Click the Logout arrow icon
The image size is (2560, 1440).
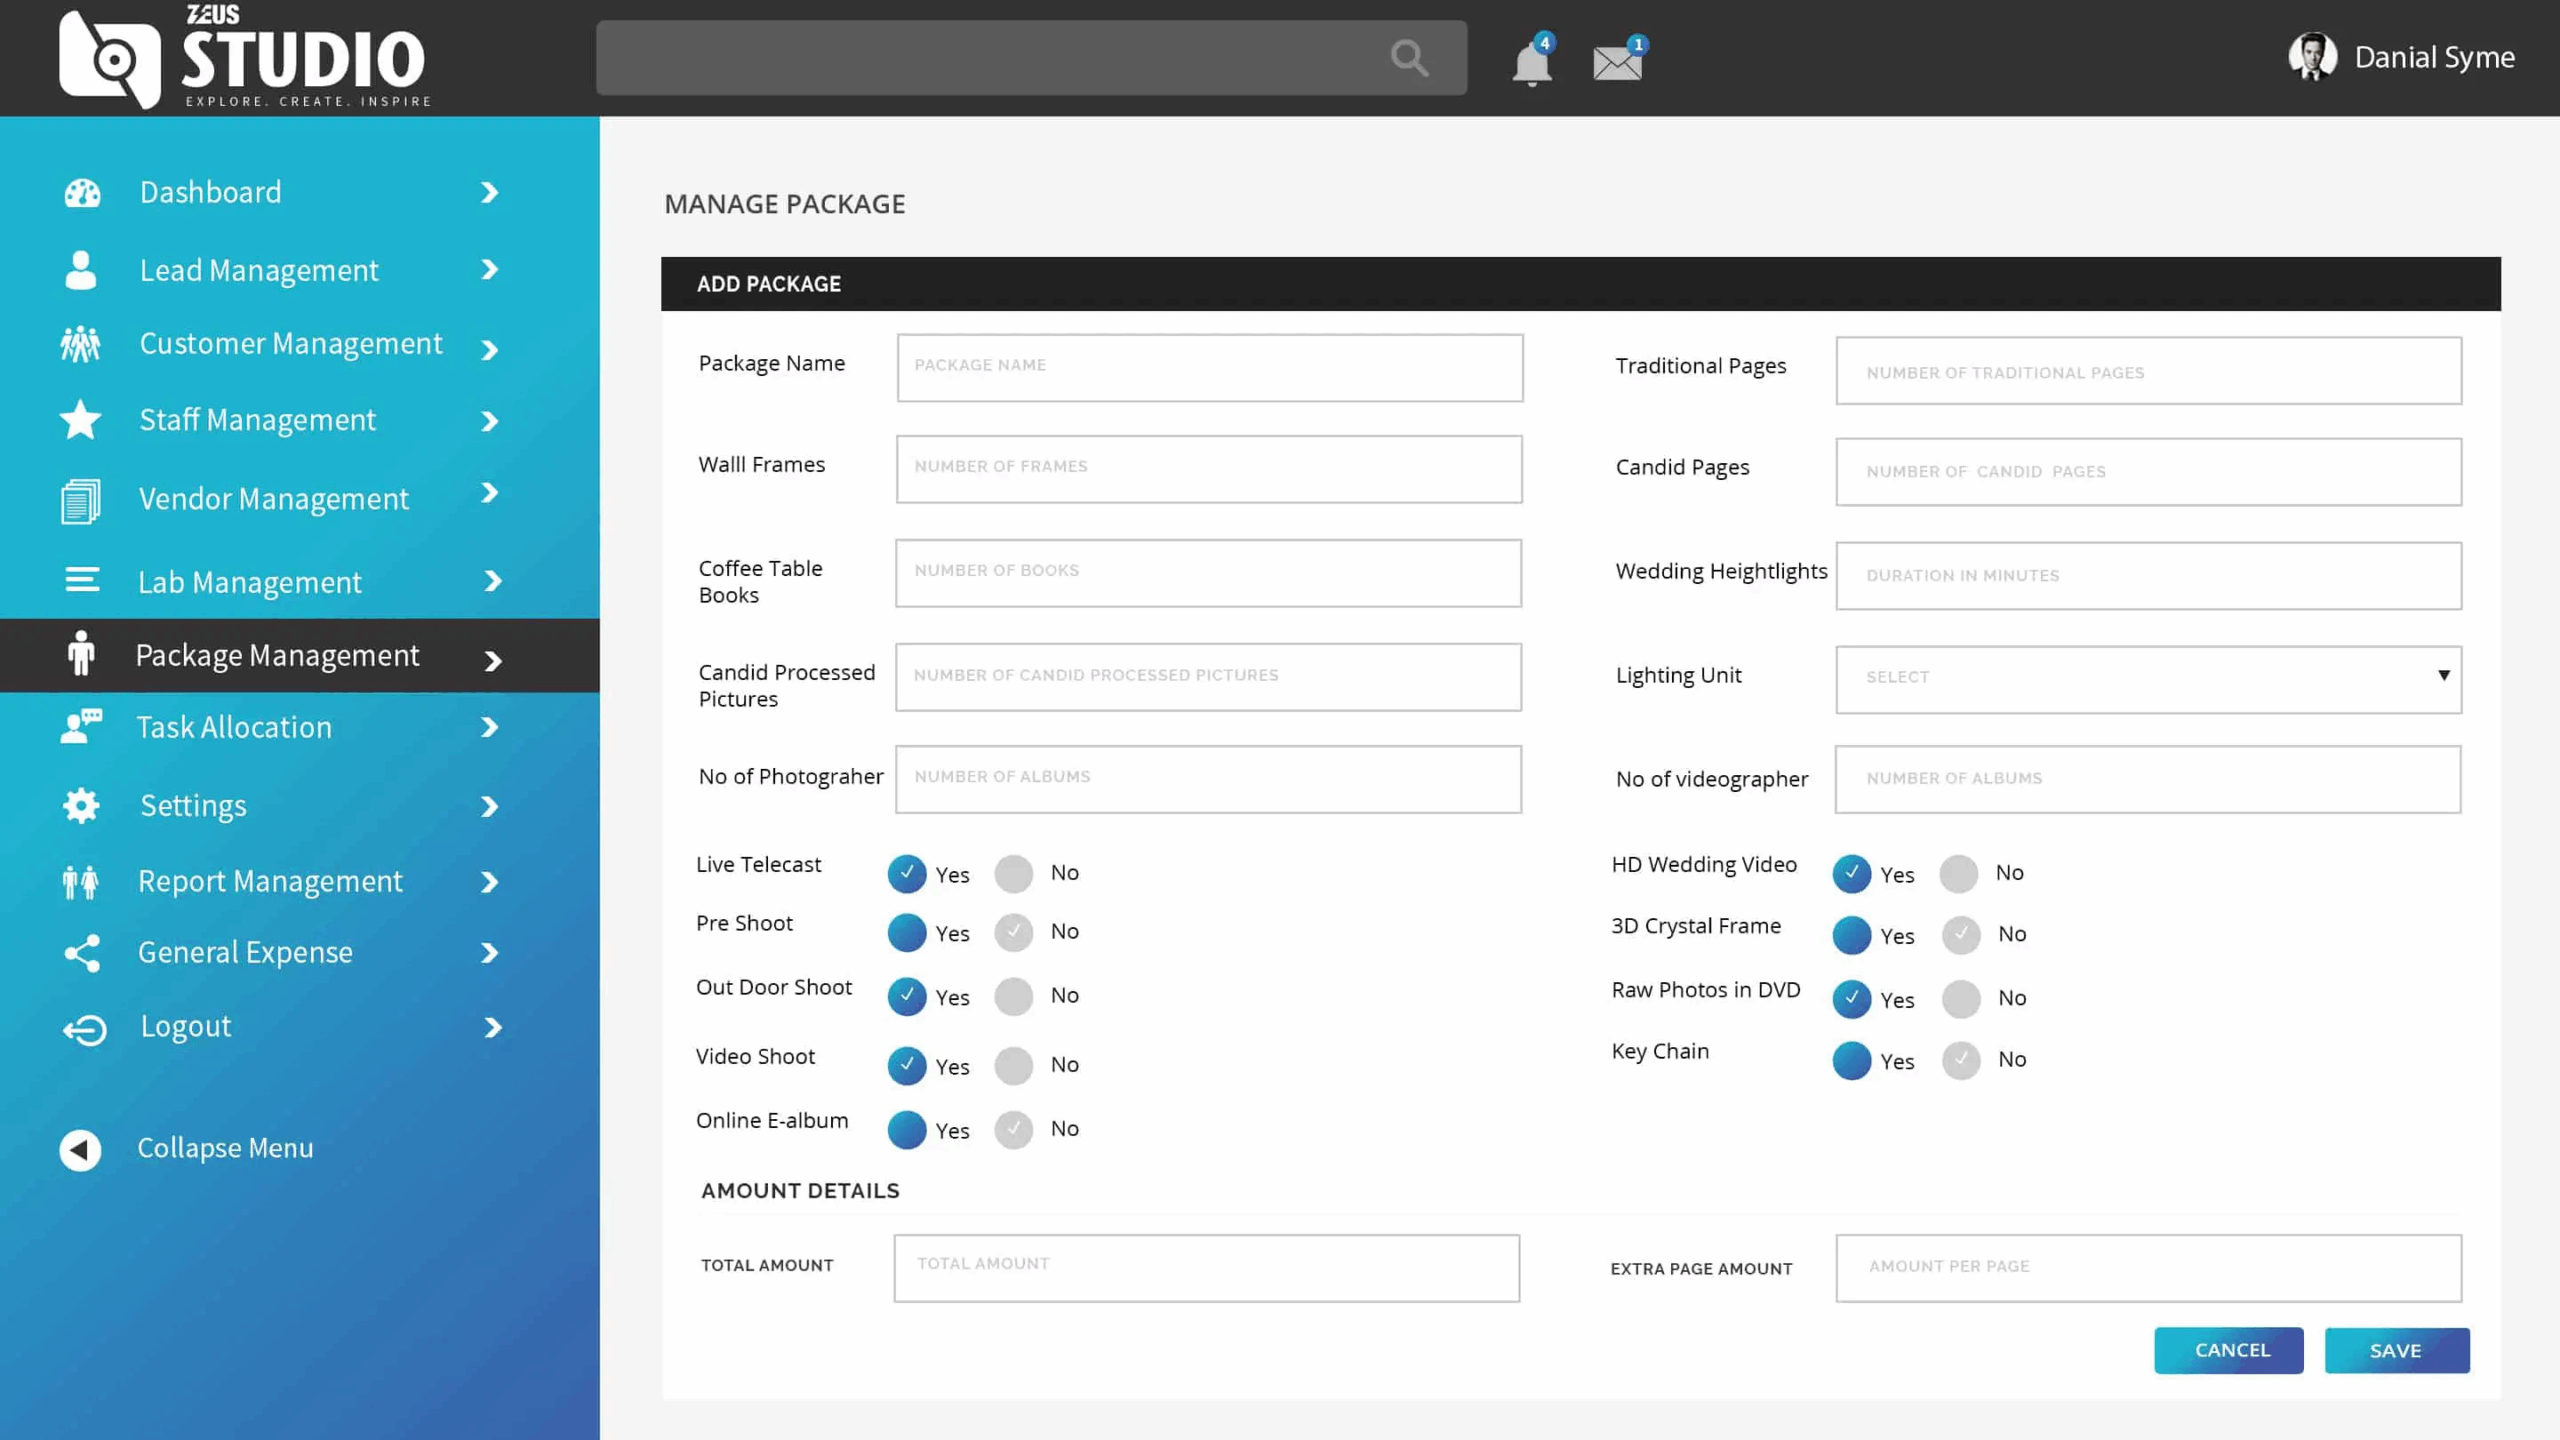pyautogui.click(x=84, y=1029)
